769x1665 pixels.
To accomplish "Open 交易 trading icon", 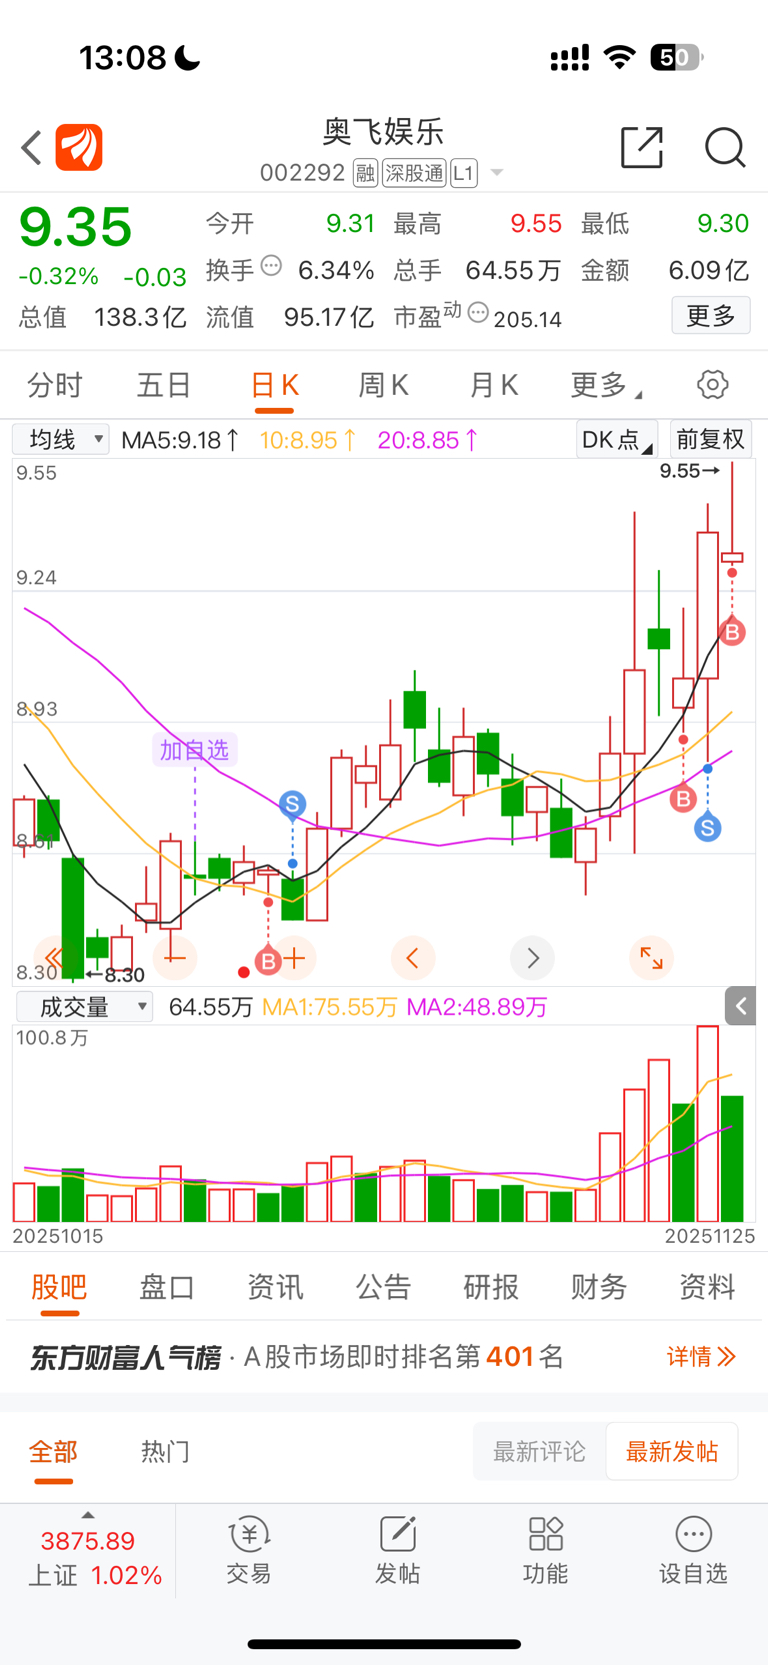I will [x=249, y=1550].
